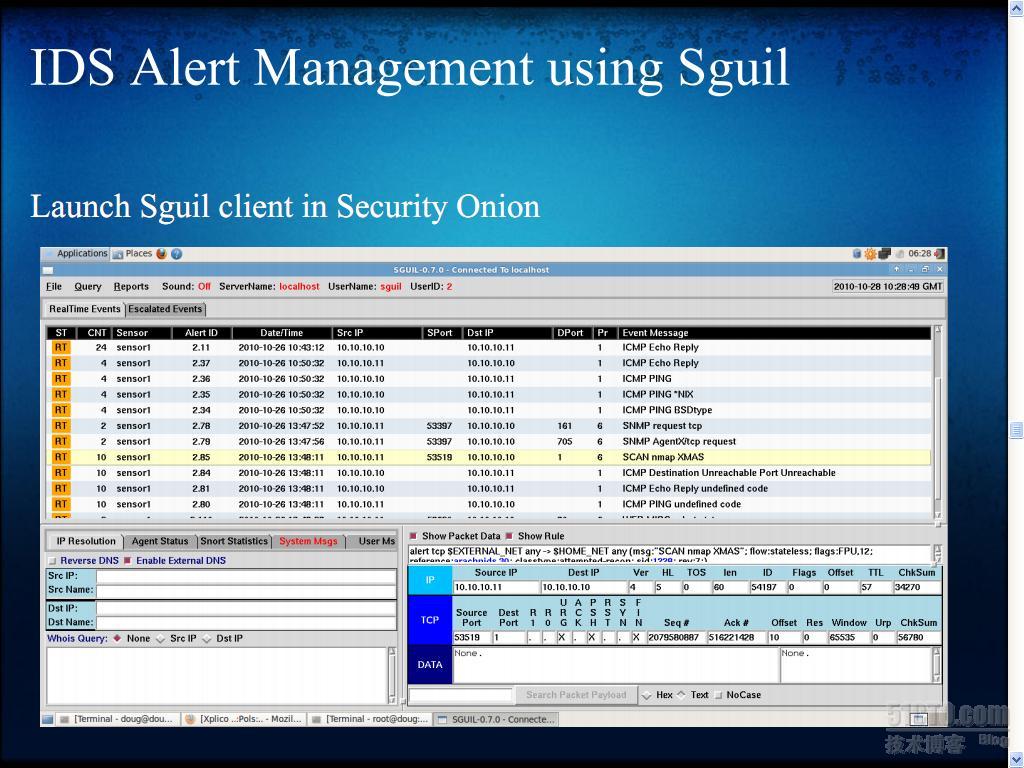Click the packet payload search input field
Viewport: 1024px width, 768px height.
(460, 695)
